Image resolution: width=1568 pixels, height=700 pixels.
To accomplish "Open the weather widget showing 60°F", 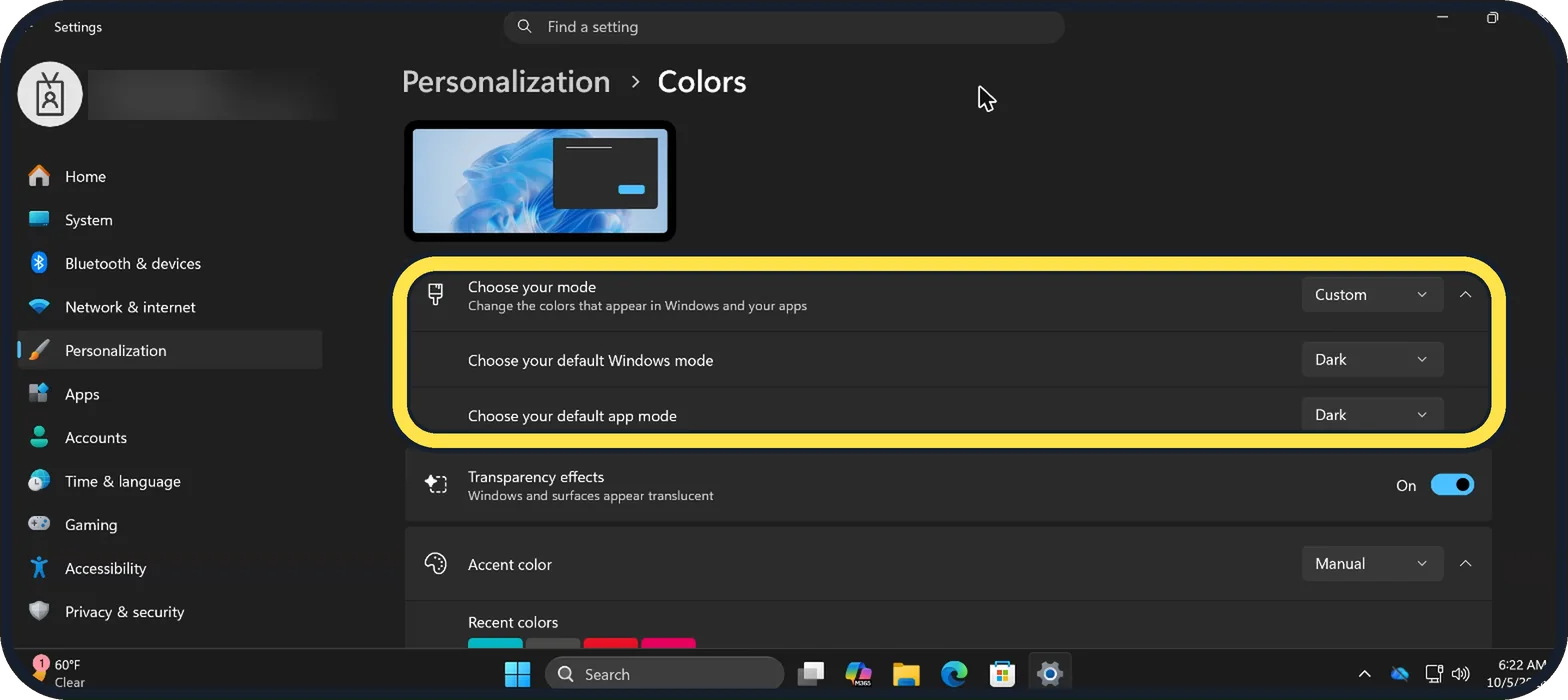I will (60, 673).
